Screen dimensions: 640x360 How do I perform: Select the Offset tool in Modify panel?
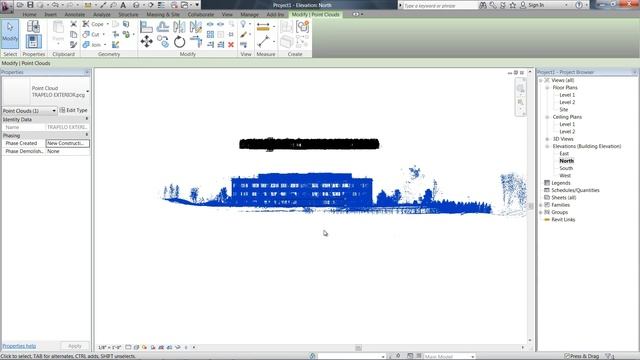[x=163, y=27]
